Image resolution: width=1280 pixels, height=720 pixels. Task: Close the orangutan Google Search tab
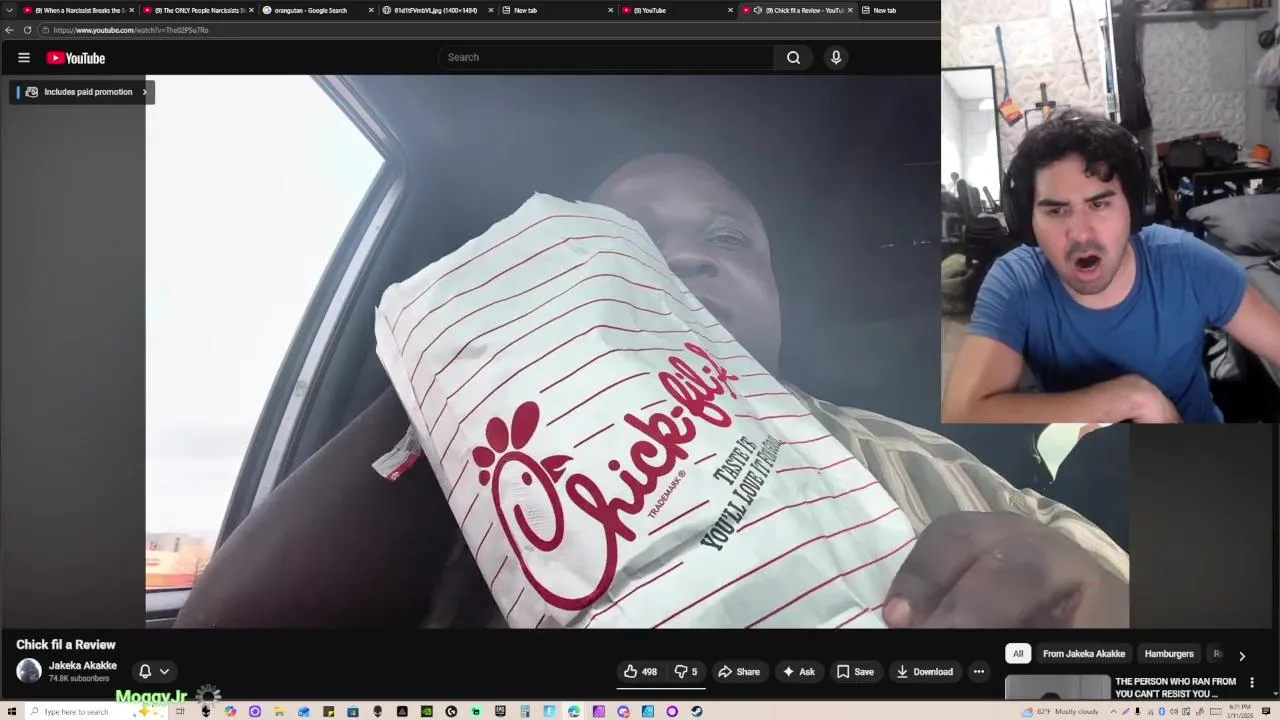tap(371, 10)
